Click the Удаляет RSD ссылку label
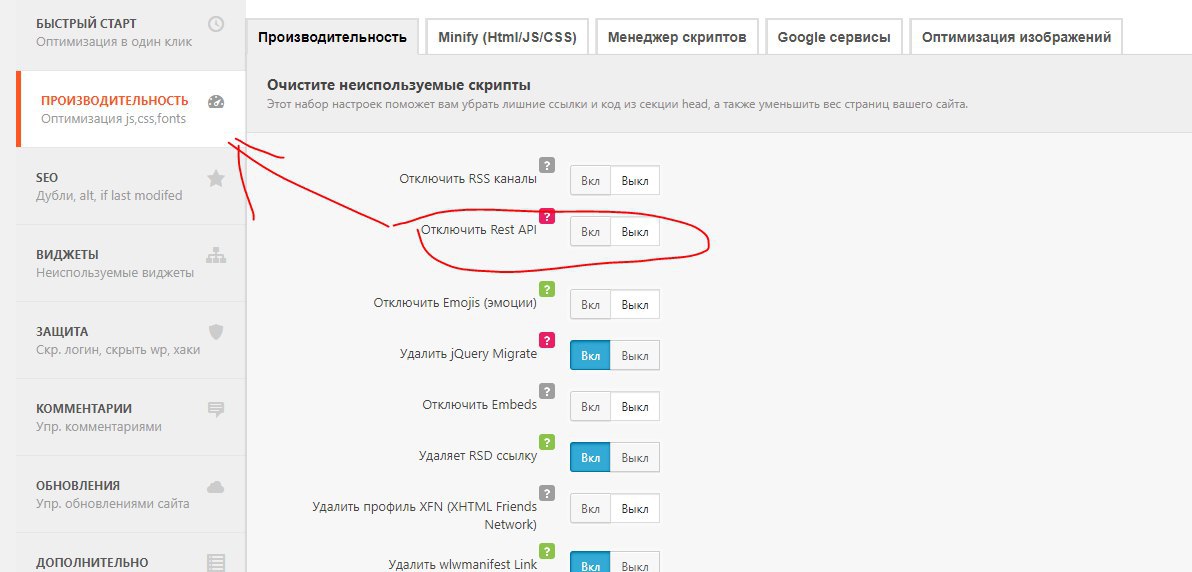Image resolution: width=1192 pixels, height=572 pixels. [478, 456]
